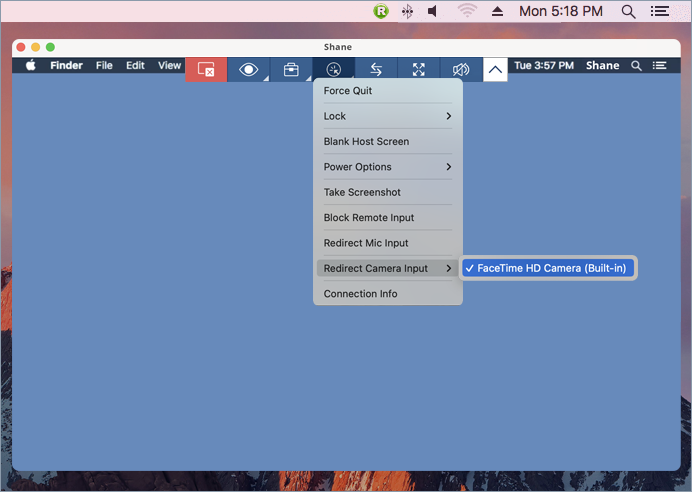This screenshot has height=492, width=692.
Task: Select Take Screenshot menu entry
Action: 362,192
